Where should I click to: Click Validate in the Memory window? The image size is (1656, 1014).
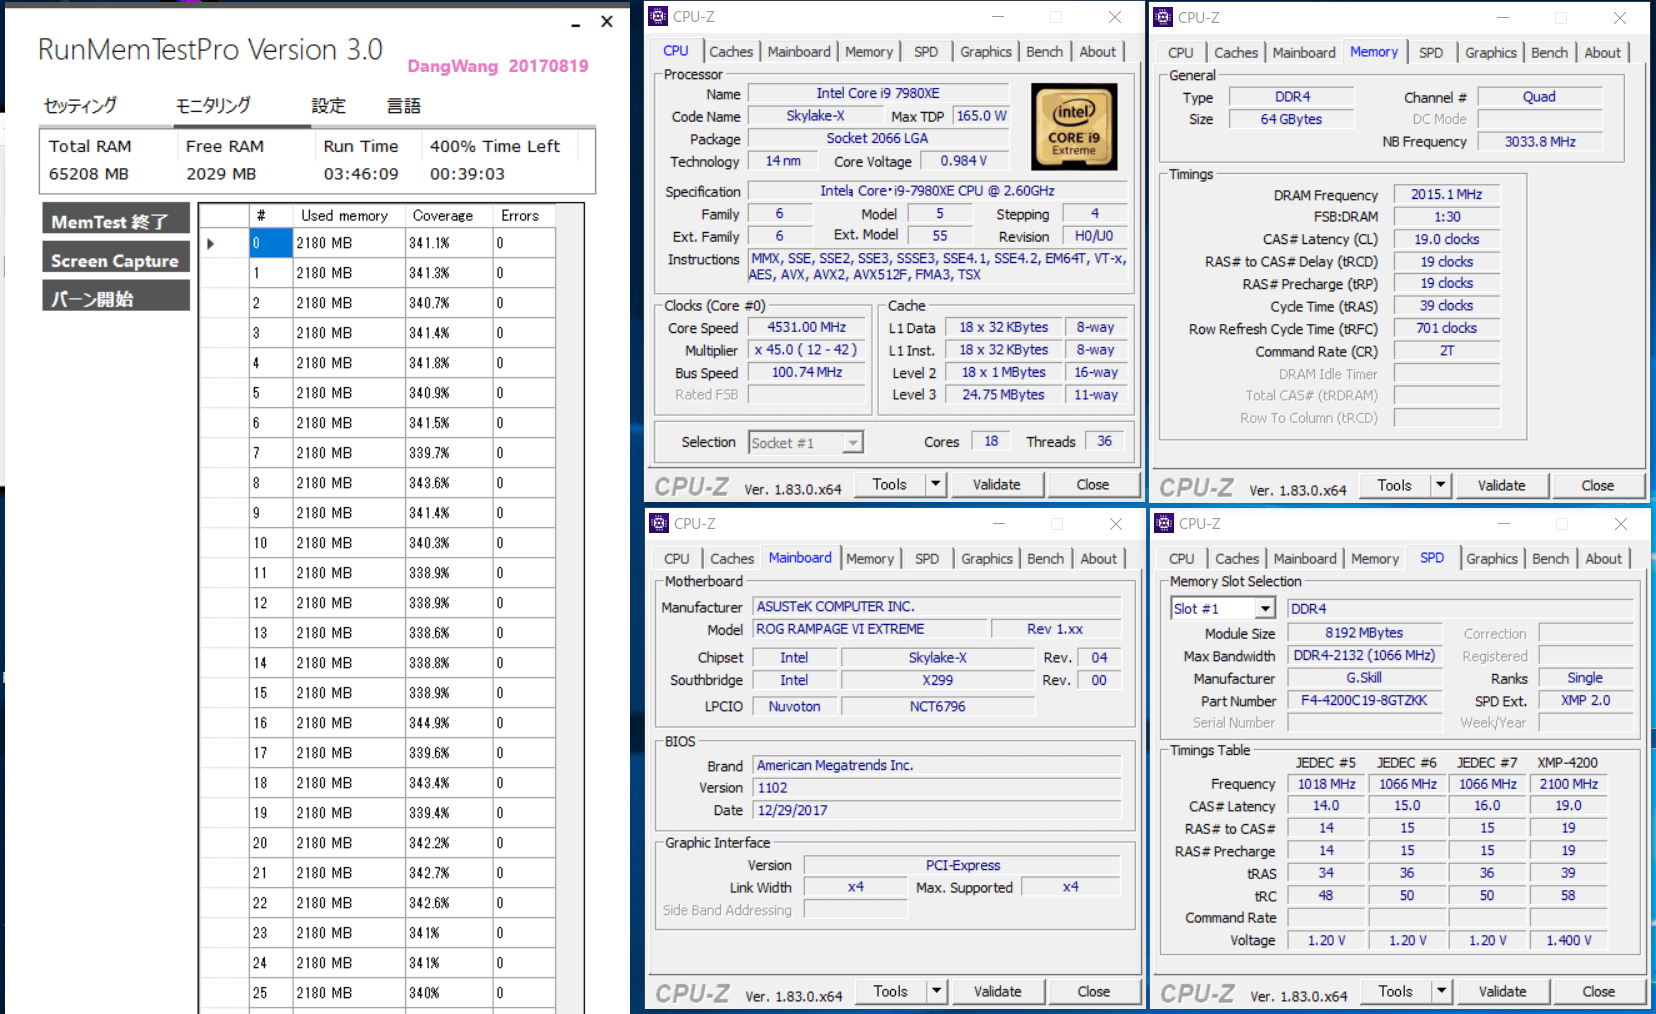click(1502, 485)
